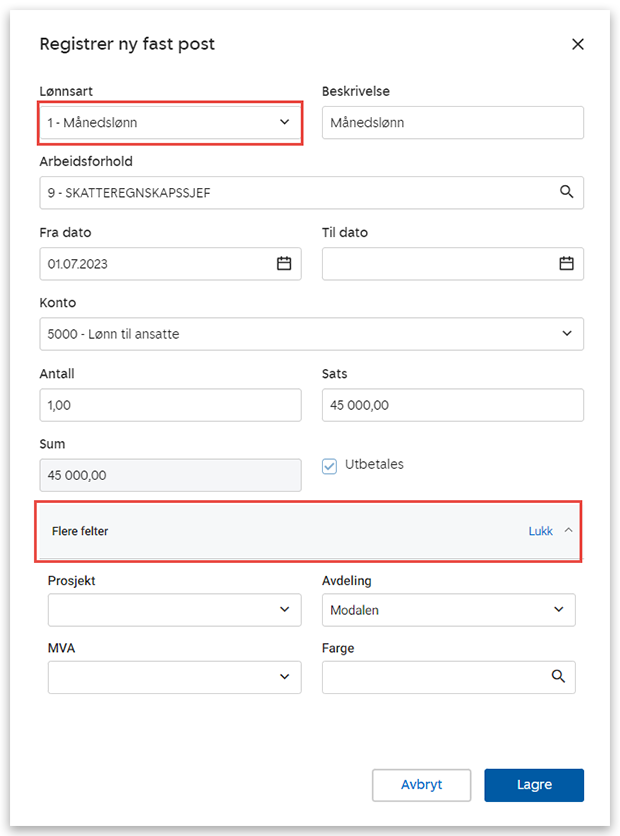Open the MVA dropdown
Viewport: 620px width, 836px height.
174,677
